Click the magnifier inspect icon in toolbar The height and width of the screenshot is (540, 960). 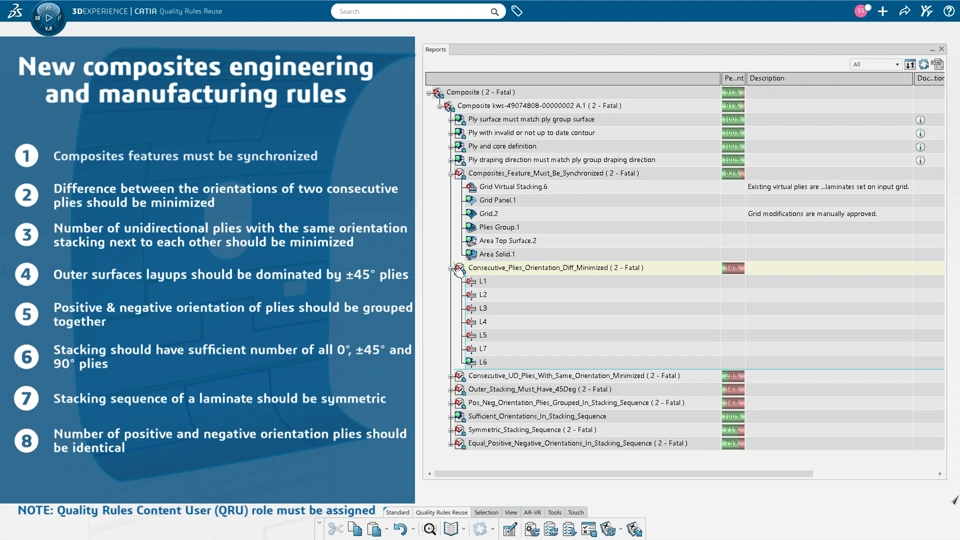pos(430,529)
